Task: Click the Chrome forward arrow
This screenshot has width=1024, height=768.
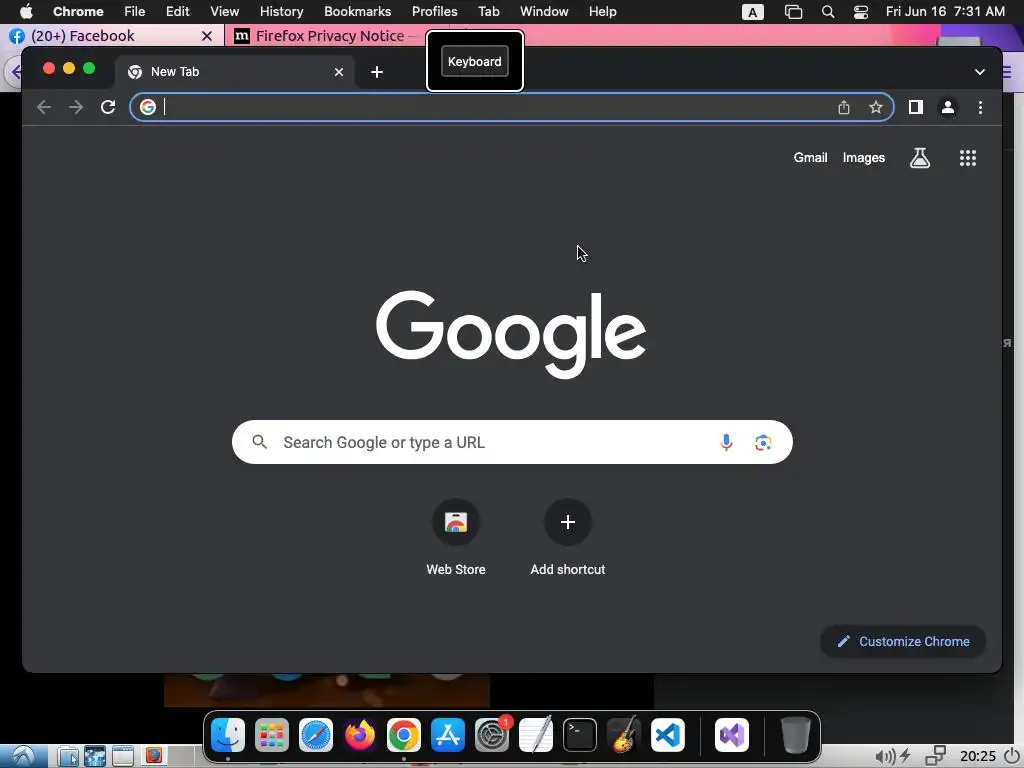Action: click(x=76, y=107)
